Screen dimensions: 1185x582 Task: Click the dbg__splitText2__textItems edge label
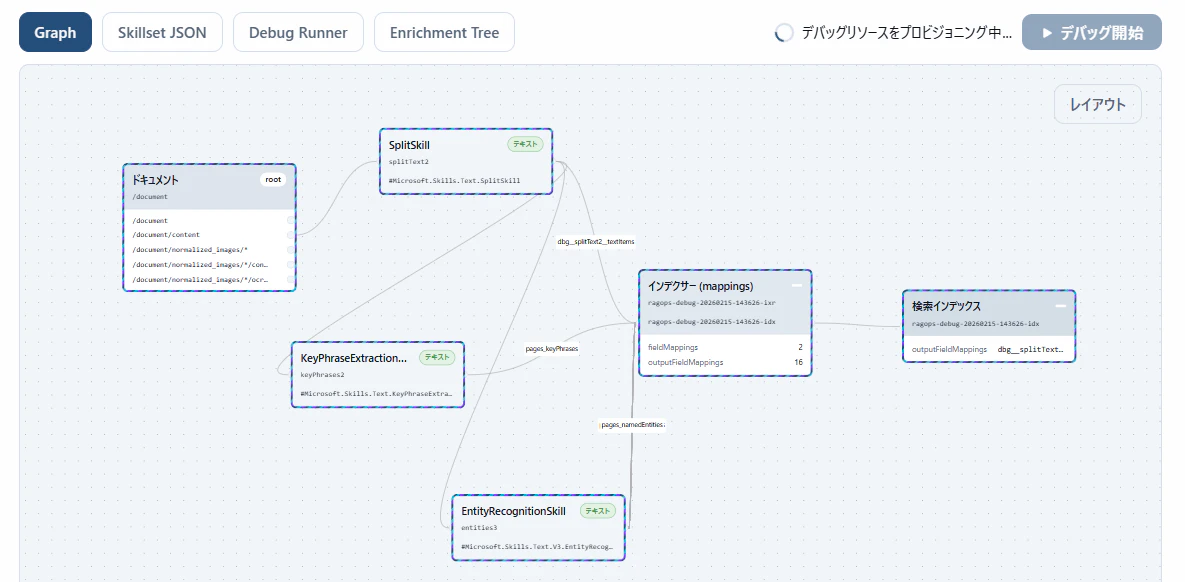(x=596, y=242)
